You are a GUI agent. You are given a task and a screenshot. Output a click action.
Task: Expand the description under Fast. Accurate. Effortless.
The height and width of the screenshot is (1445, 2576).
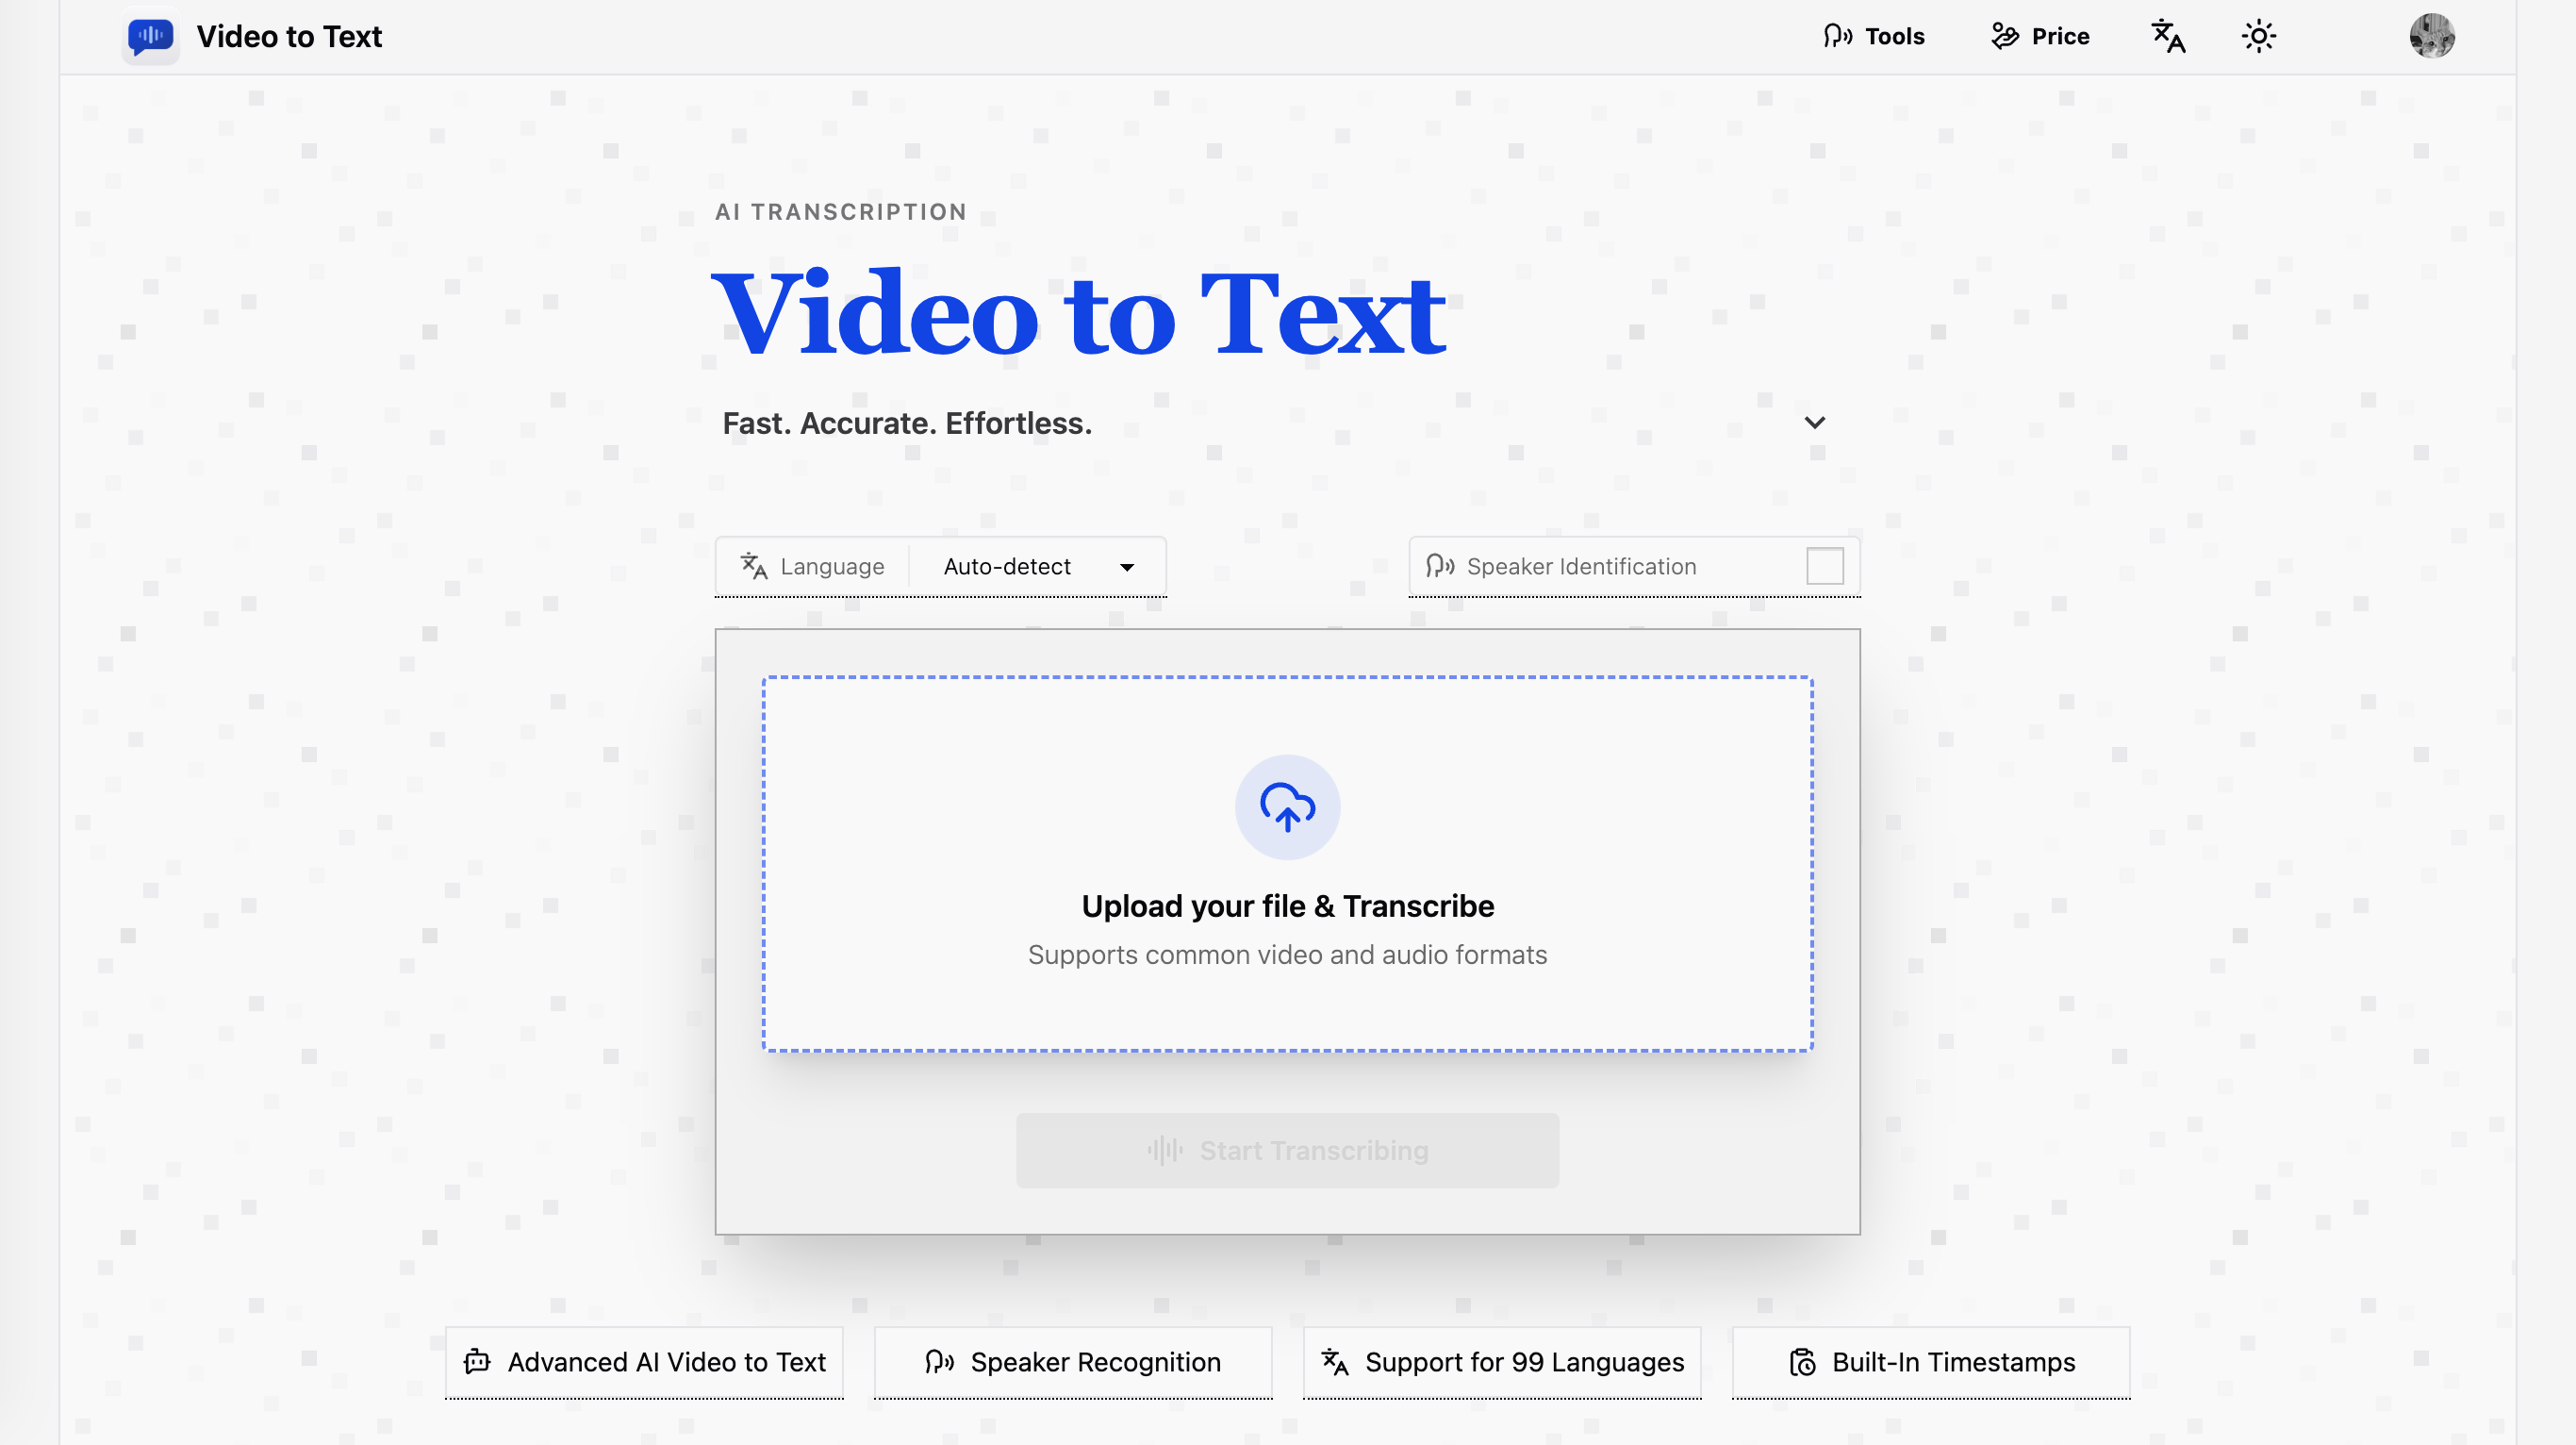1815,421
